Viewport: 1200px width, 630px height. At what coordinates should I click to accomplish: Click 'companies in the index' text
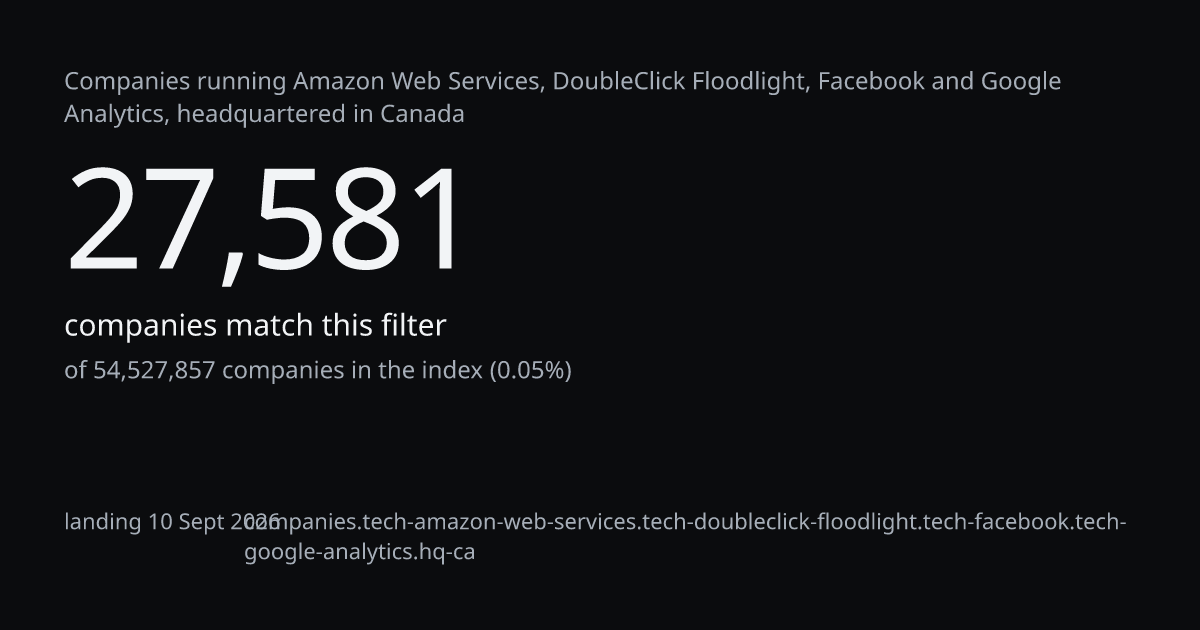(x=352, y=371)
